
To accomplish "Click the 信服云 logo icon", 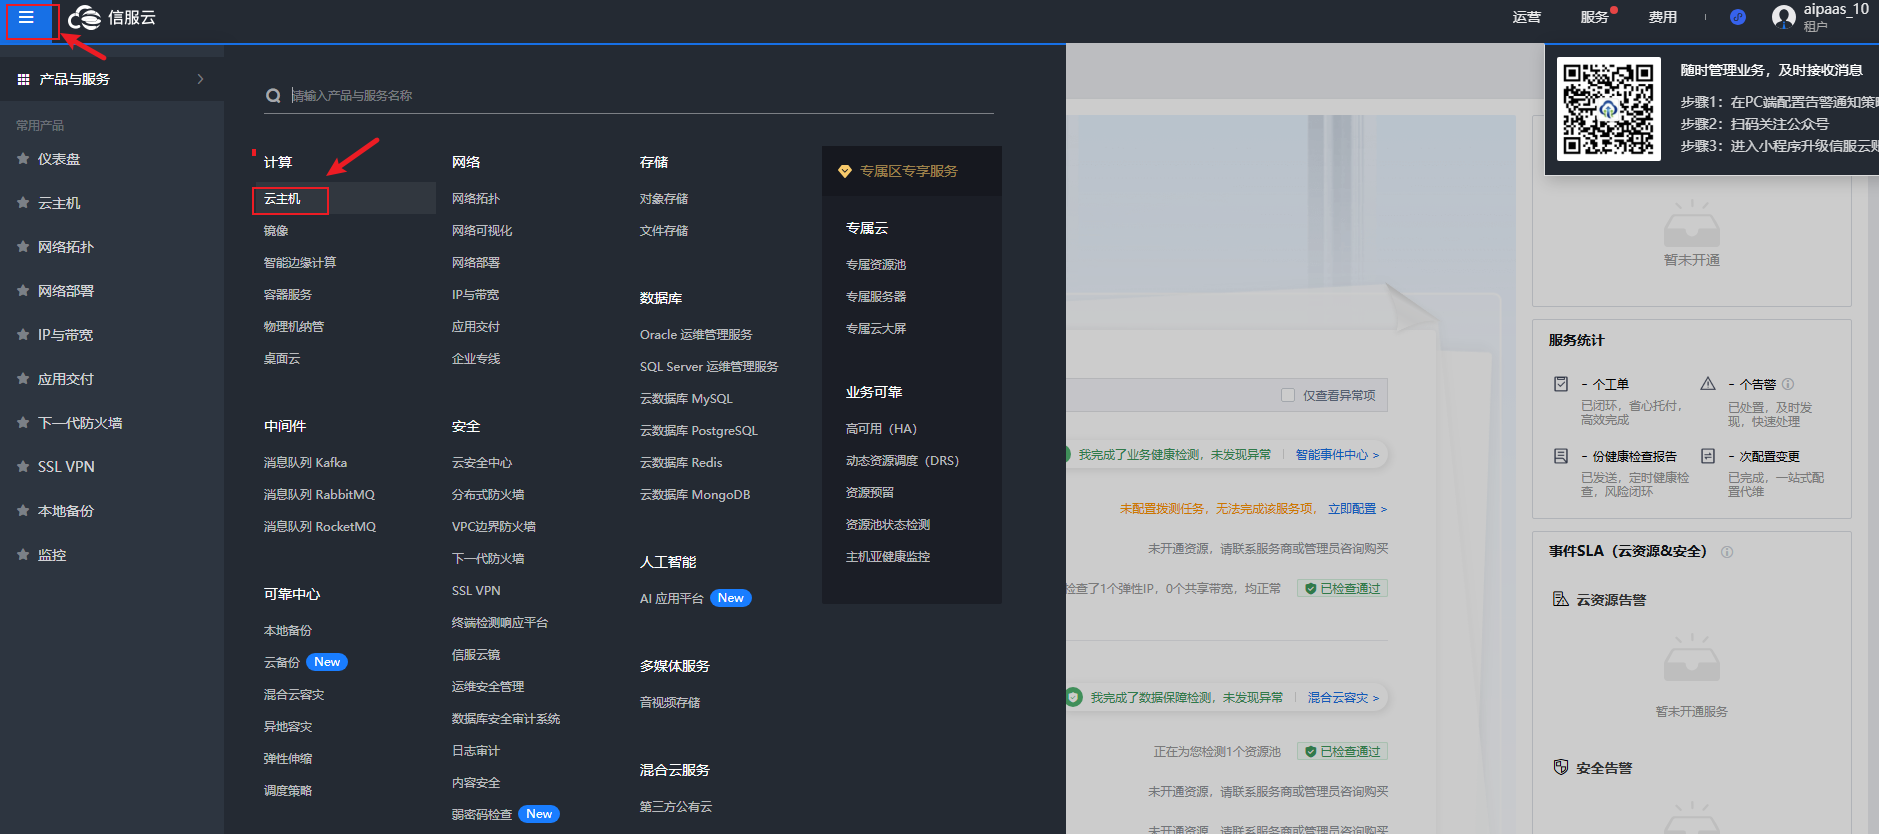I will [84, 18].
